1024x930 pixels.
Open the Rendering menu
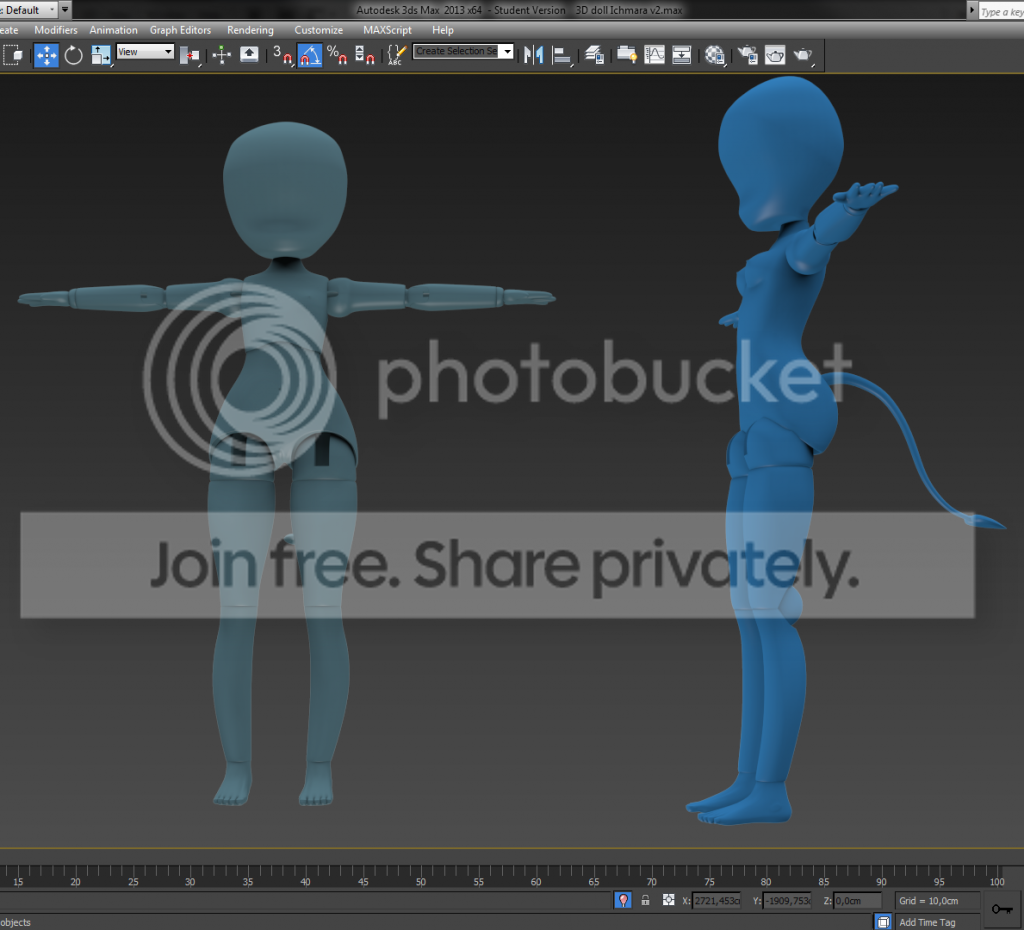[250, 30]
